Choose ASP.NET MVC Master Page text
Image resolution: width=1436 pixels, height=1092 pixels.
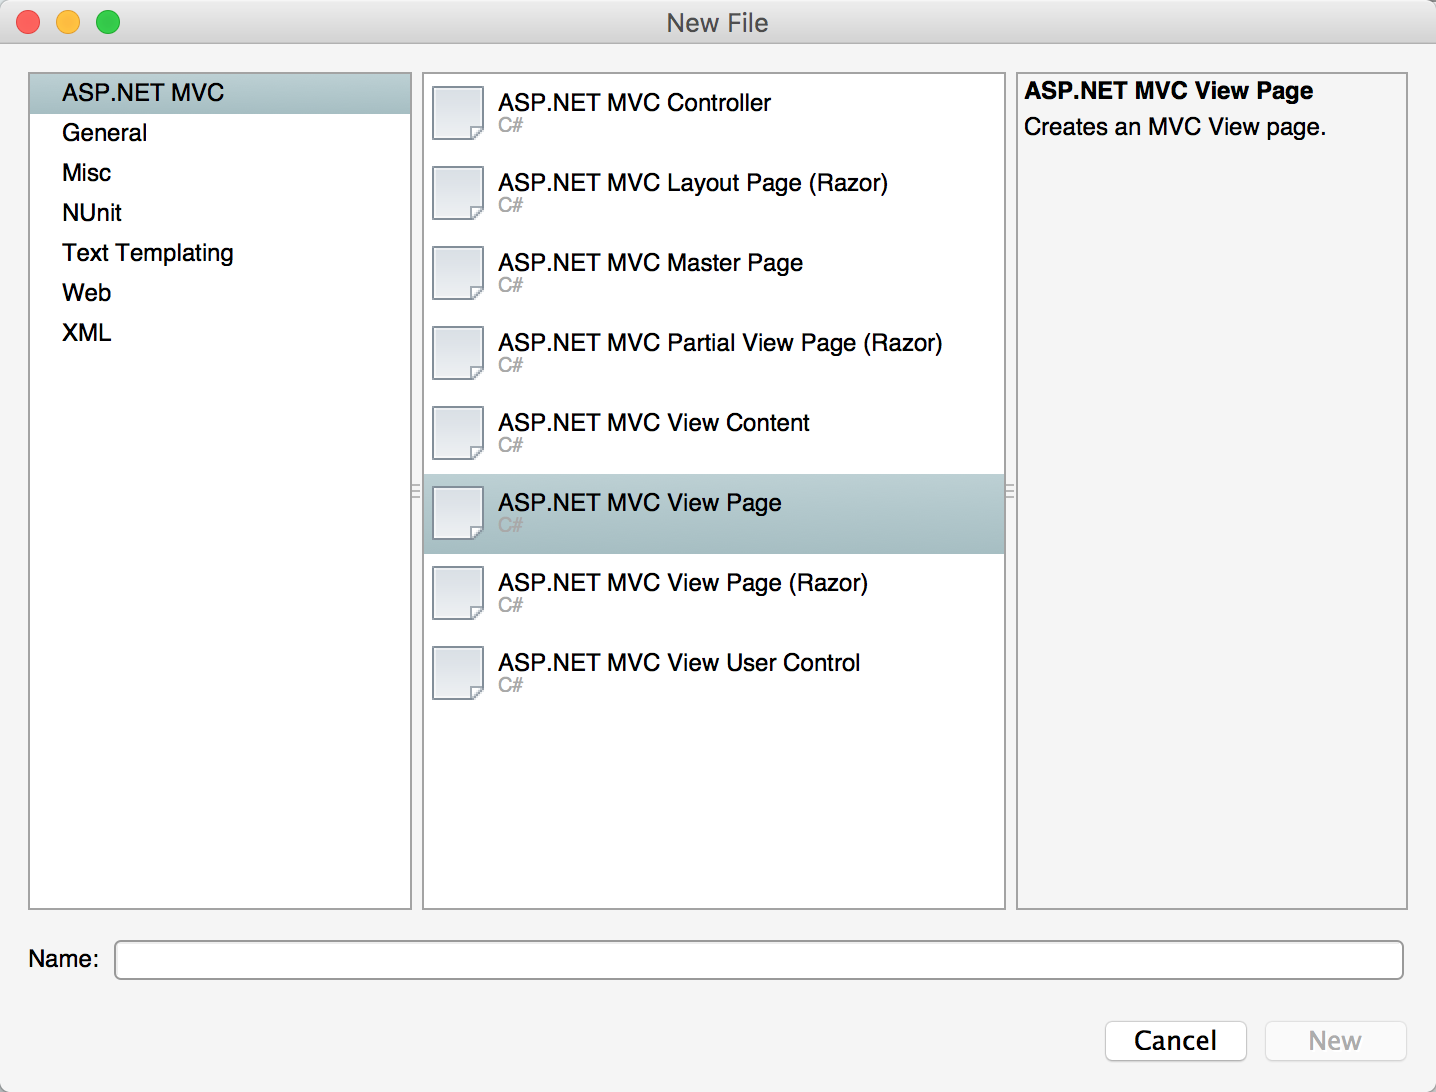click(650, 263)
